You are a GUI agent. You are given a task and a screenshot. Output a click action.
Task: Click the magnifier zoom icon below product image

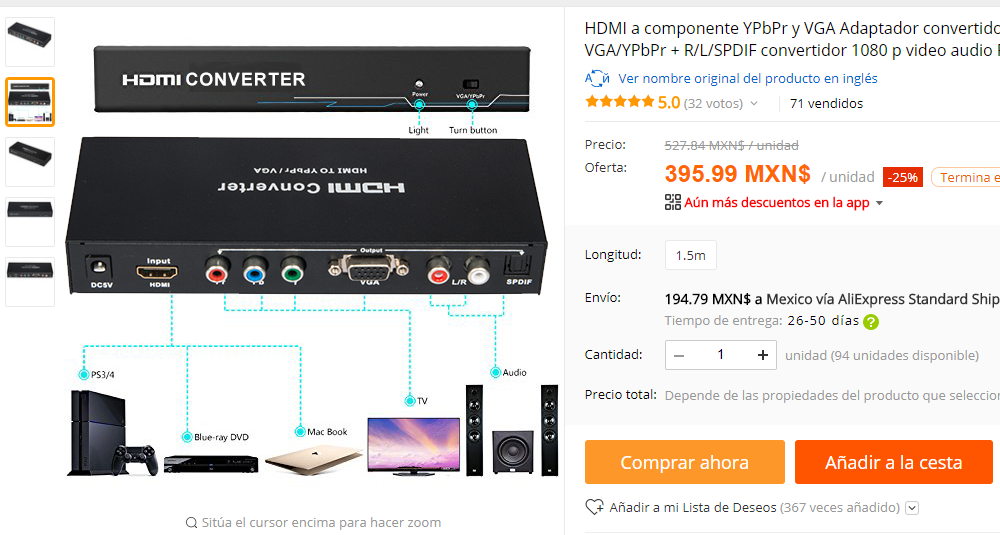[x=191, y=523]
